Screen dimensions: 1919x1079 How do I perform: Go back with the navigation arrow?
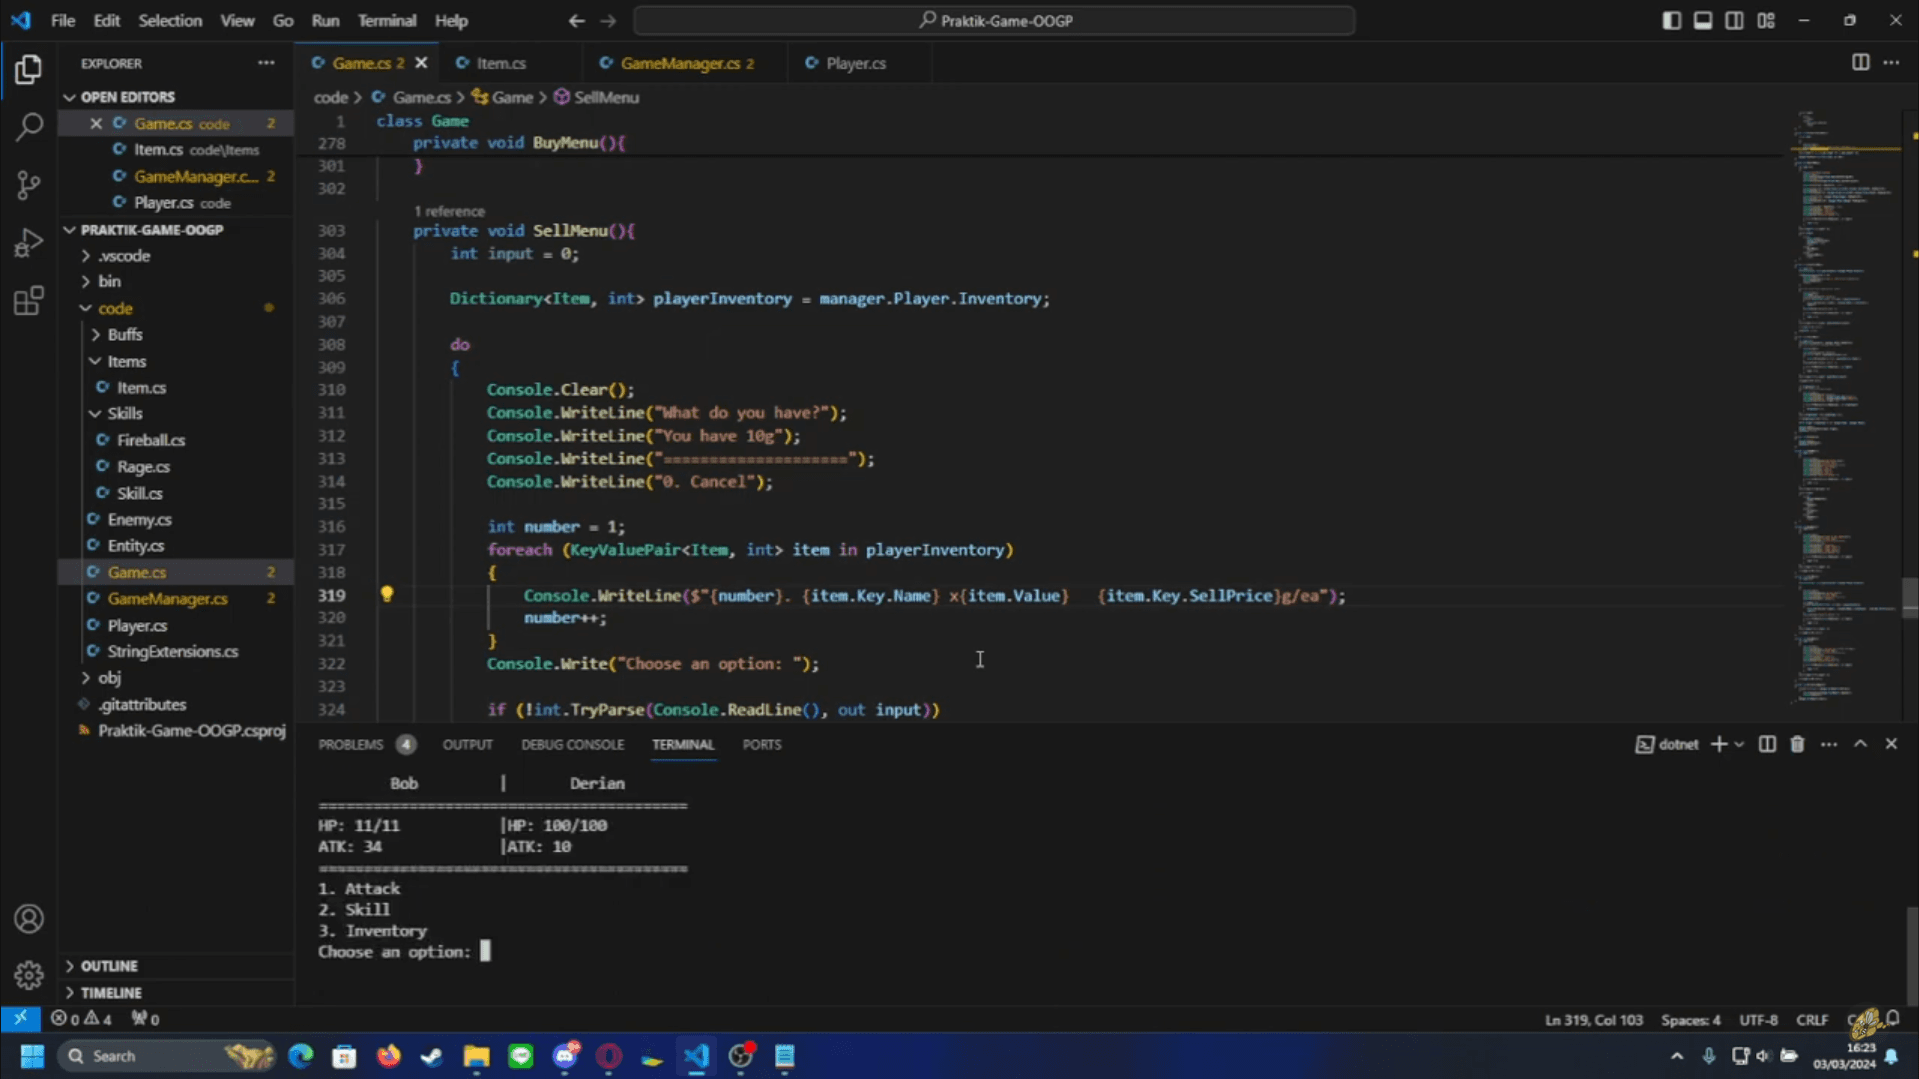coord(576,20)
